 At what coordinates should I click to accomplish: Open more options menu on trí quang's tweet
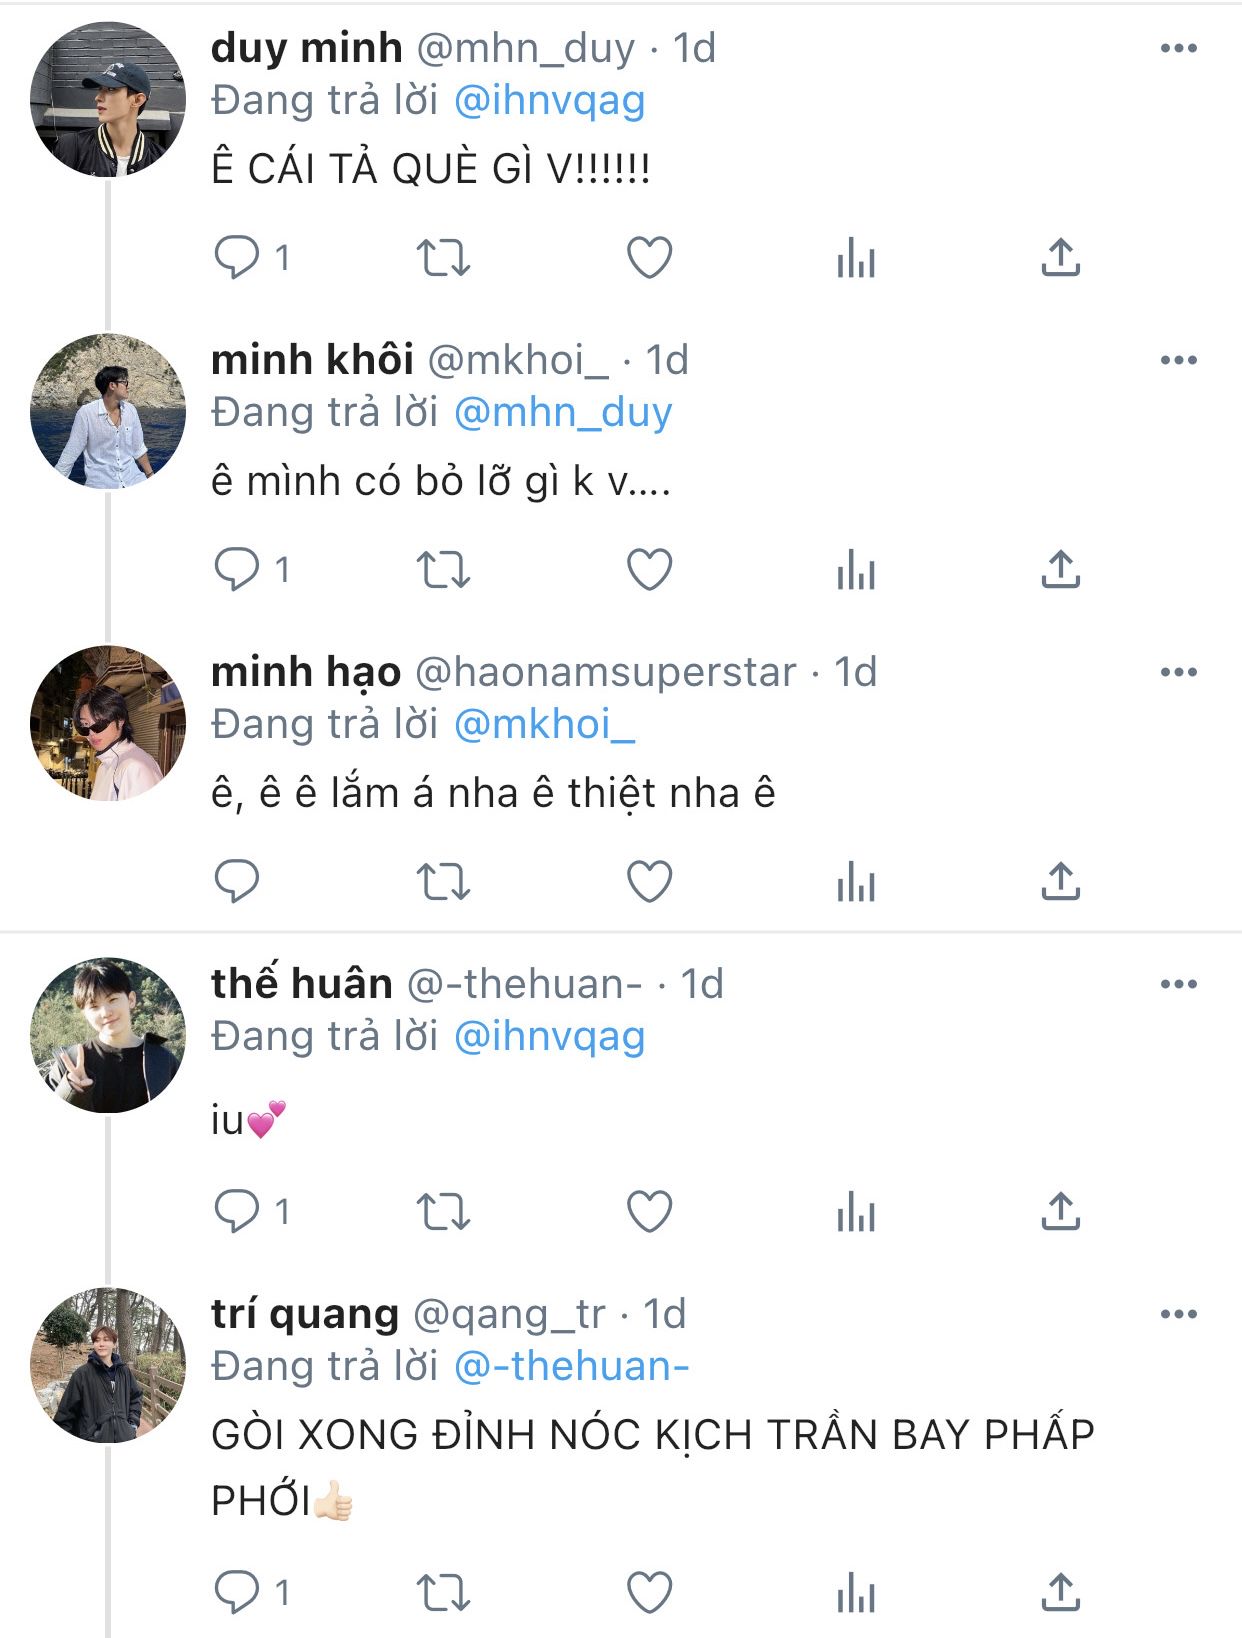coord(1179,1314)
